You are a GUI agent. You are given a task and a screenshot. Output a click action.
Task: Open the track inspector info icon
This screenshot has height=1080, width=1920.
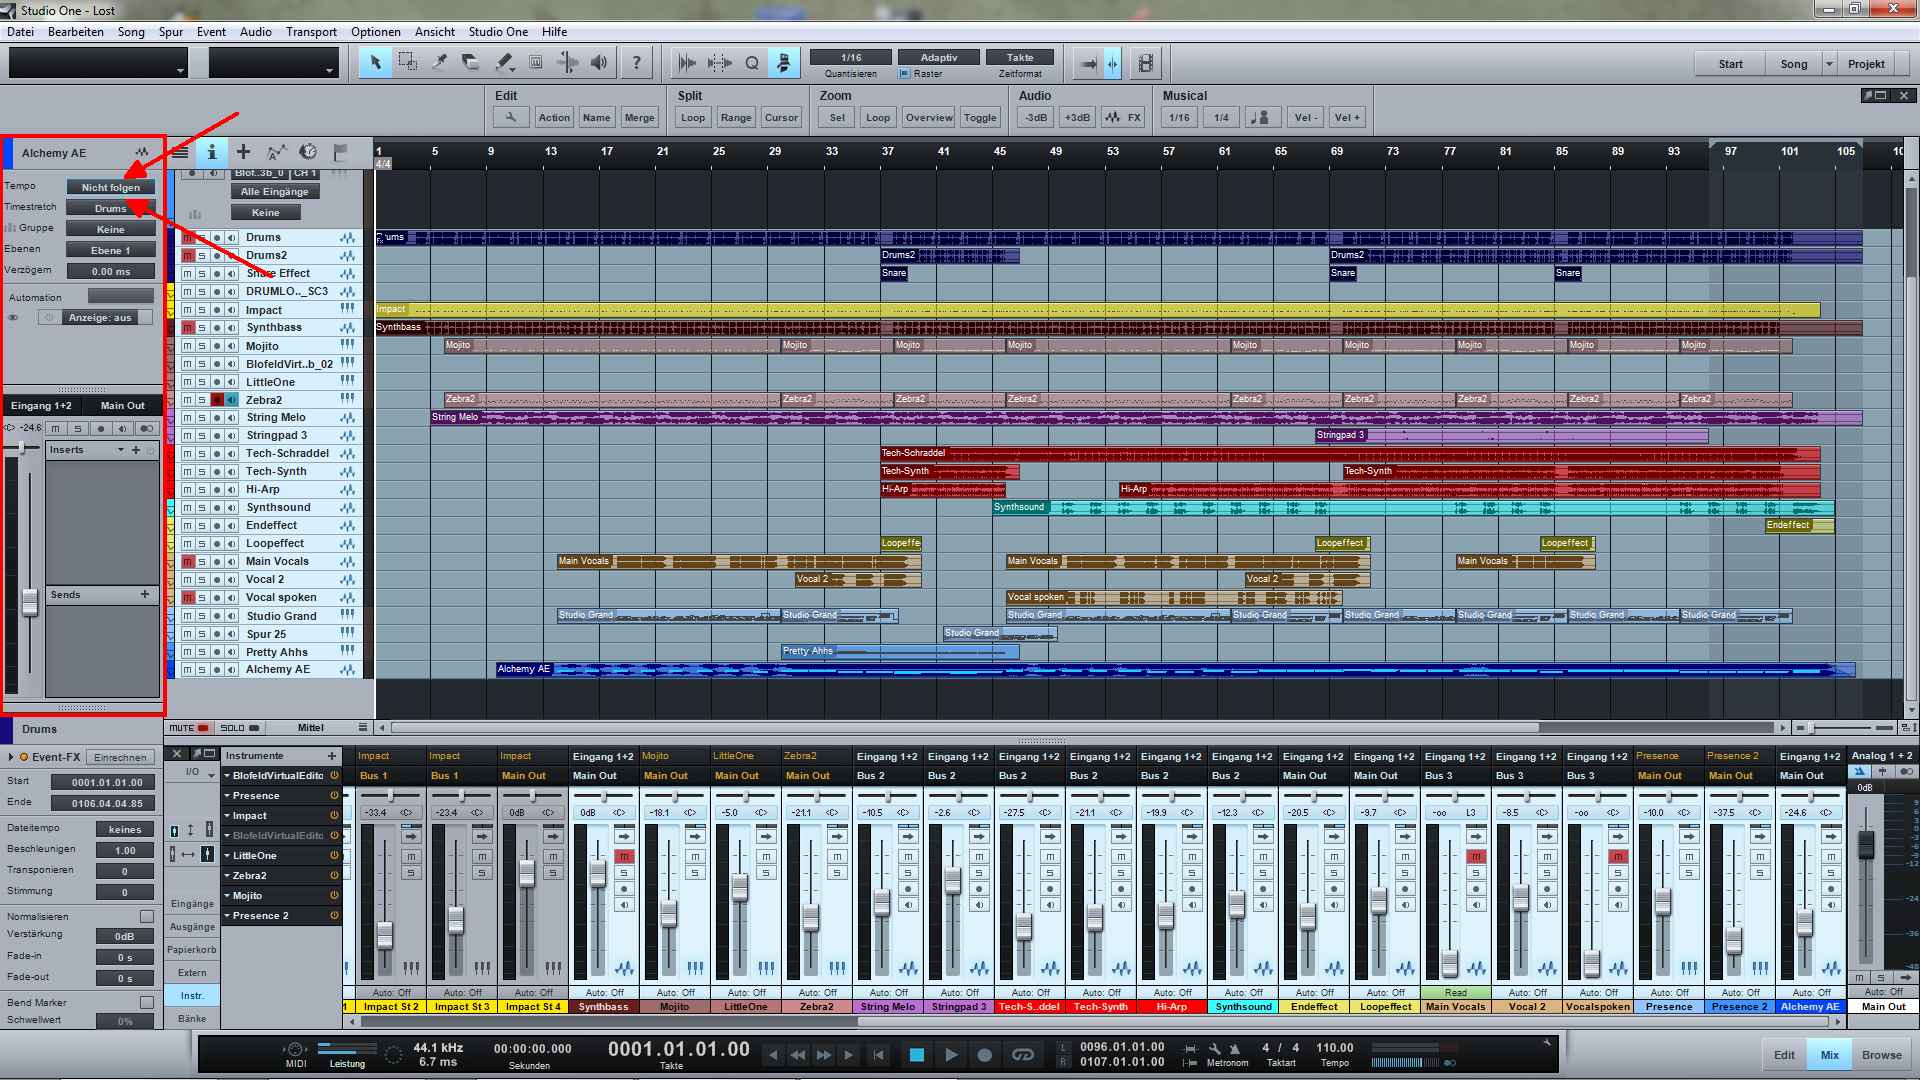tap(211, 152)
